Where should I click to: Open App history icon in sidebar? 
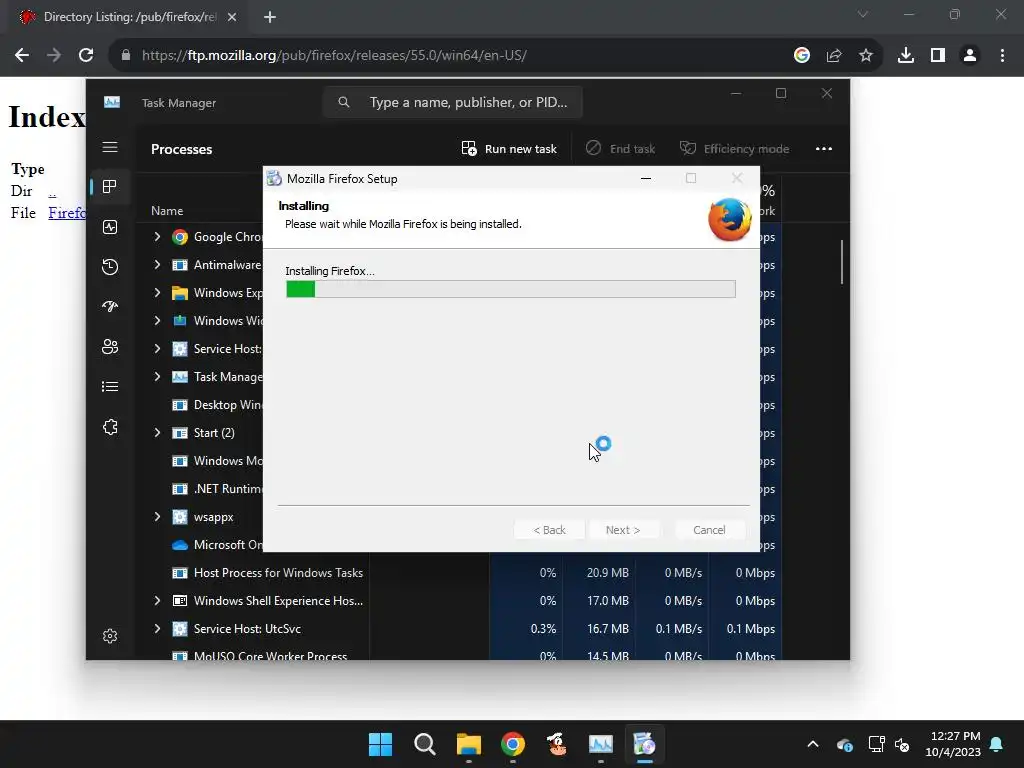pos(110,266)
